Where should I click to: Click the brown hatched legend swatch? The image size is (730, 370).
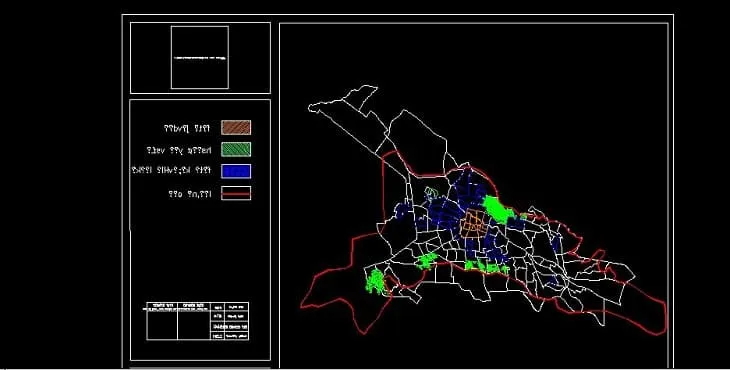[x=236, y=128]
